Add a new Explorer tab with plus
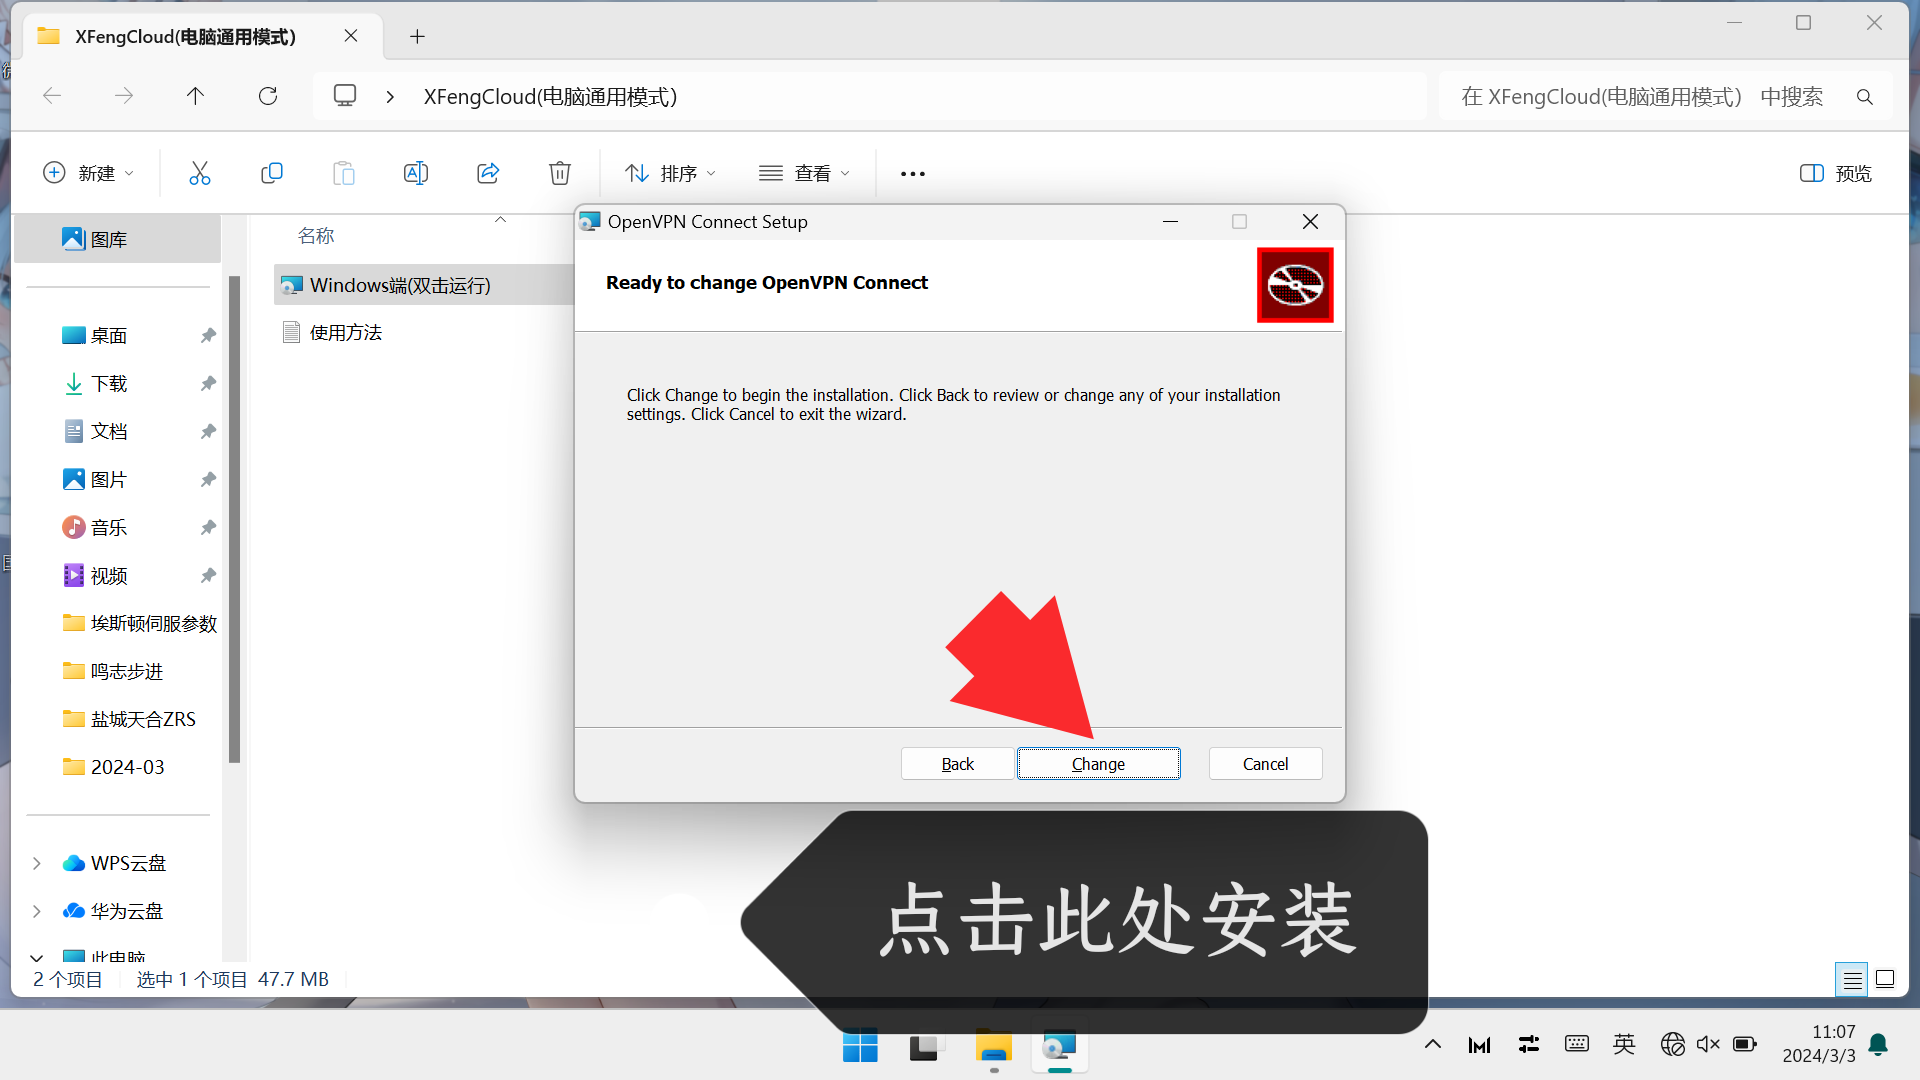 tap(418, 36)
